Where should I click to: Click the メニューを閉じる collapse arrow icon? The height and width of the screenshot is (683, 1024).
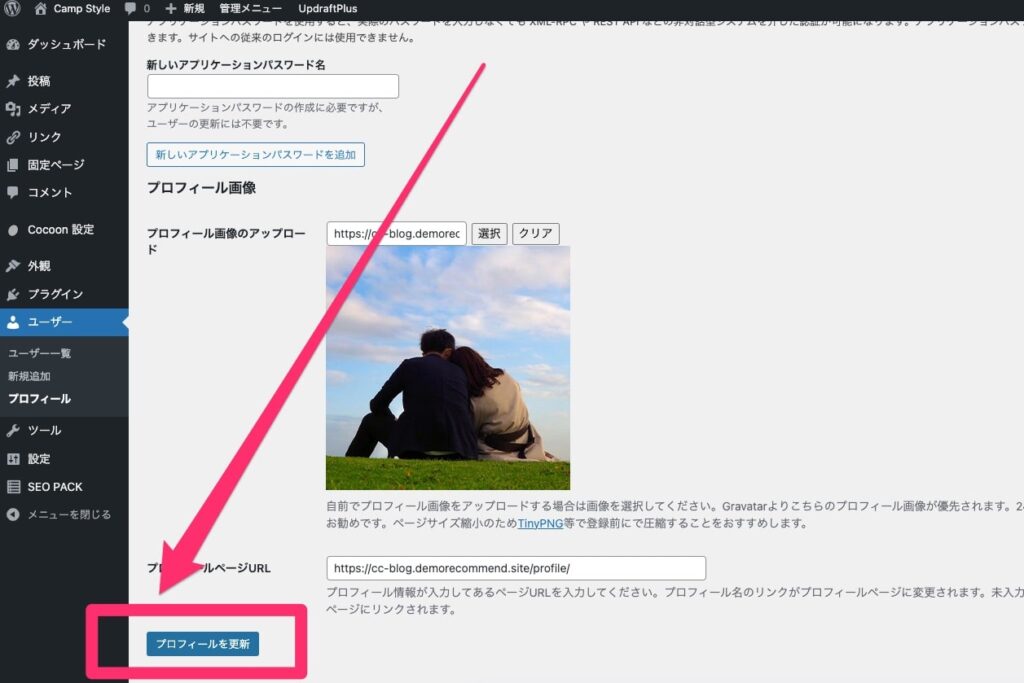click(13, 515)
